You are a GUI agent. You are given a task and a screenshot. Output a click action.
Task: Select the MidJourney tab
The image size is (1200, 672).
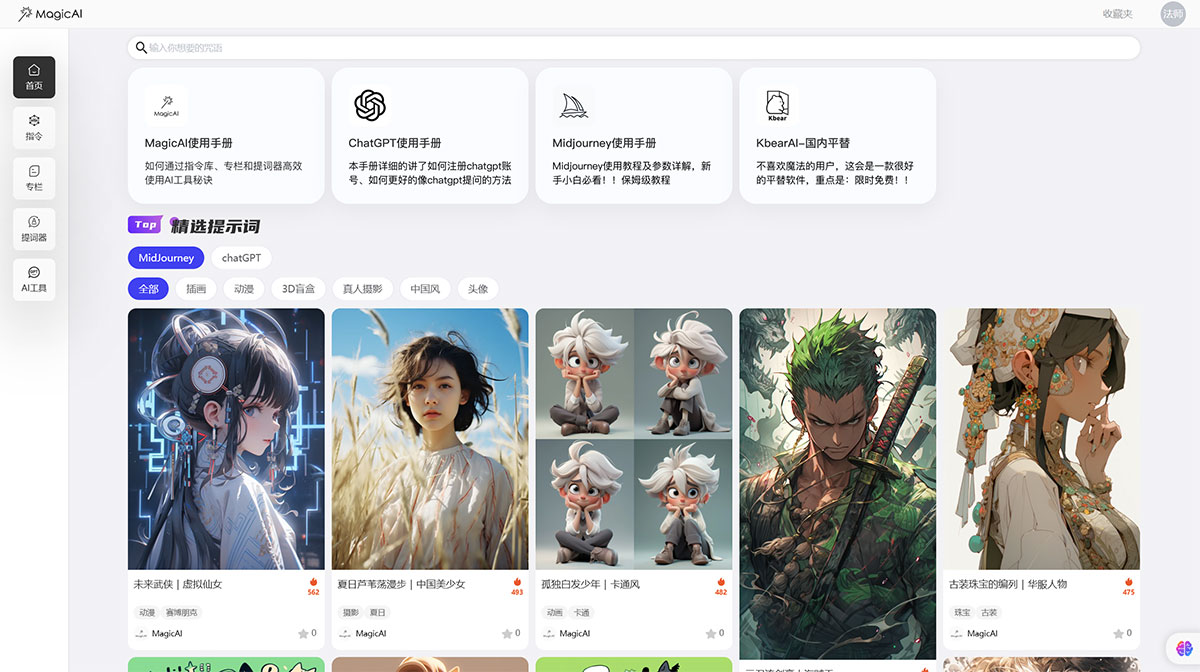click(166, 257)
